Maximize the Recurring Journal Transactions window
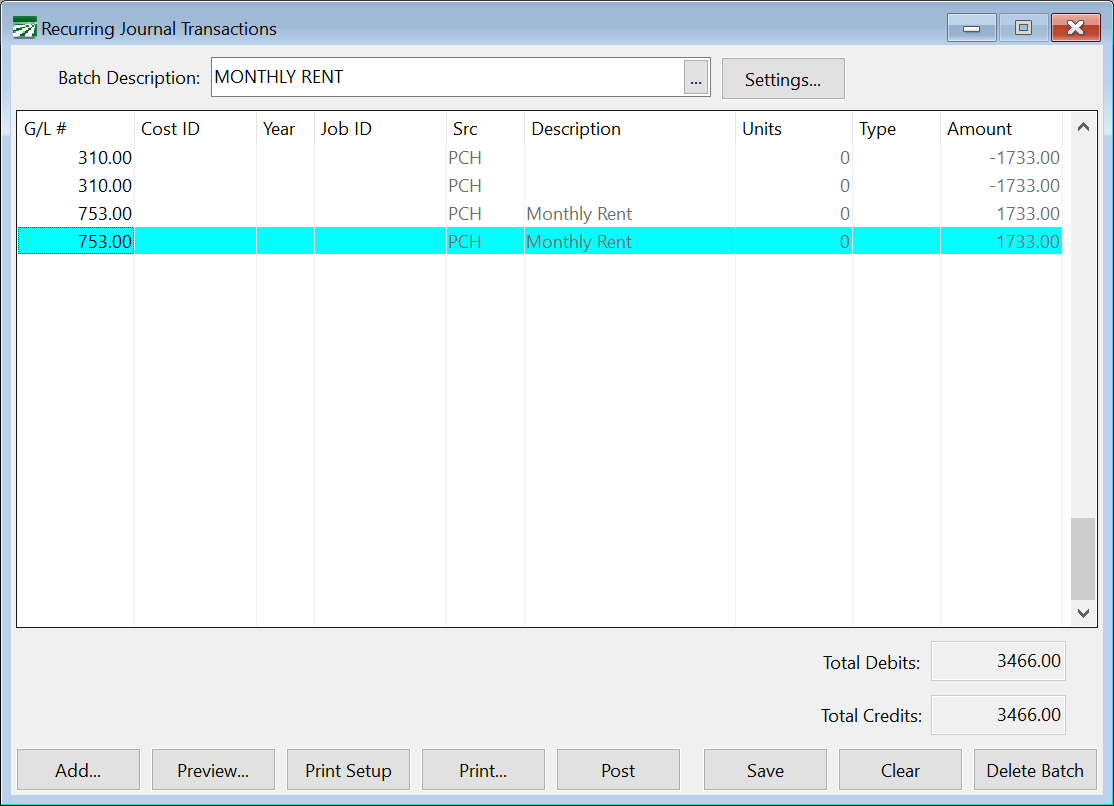 pos(1023,28)
